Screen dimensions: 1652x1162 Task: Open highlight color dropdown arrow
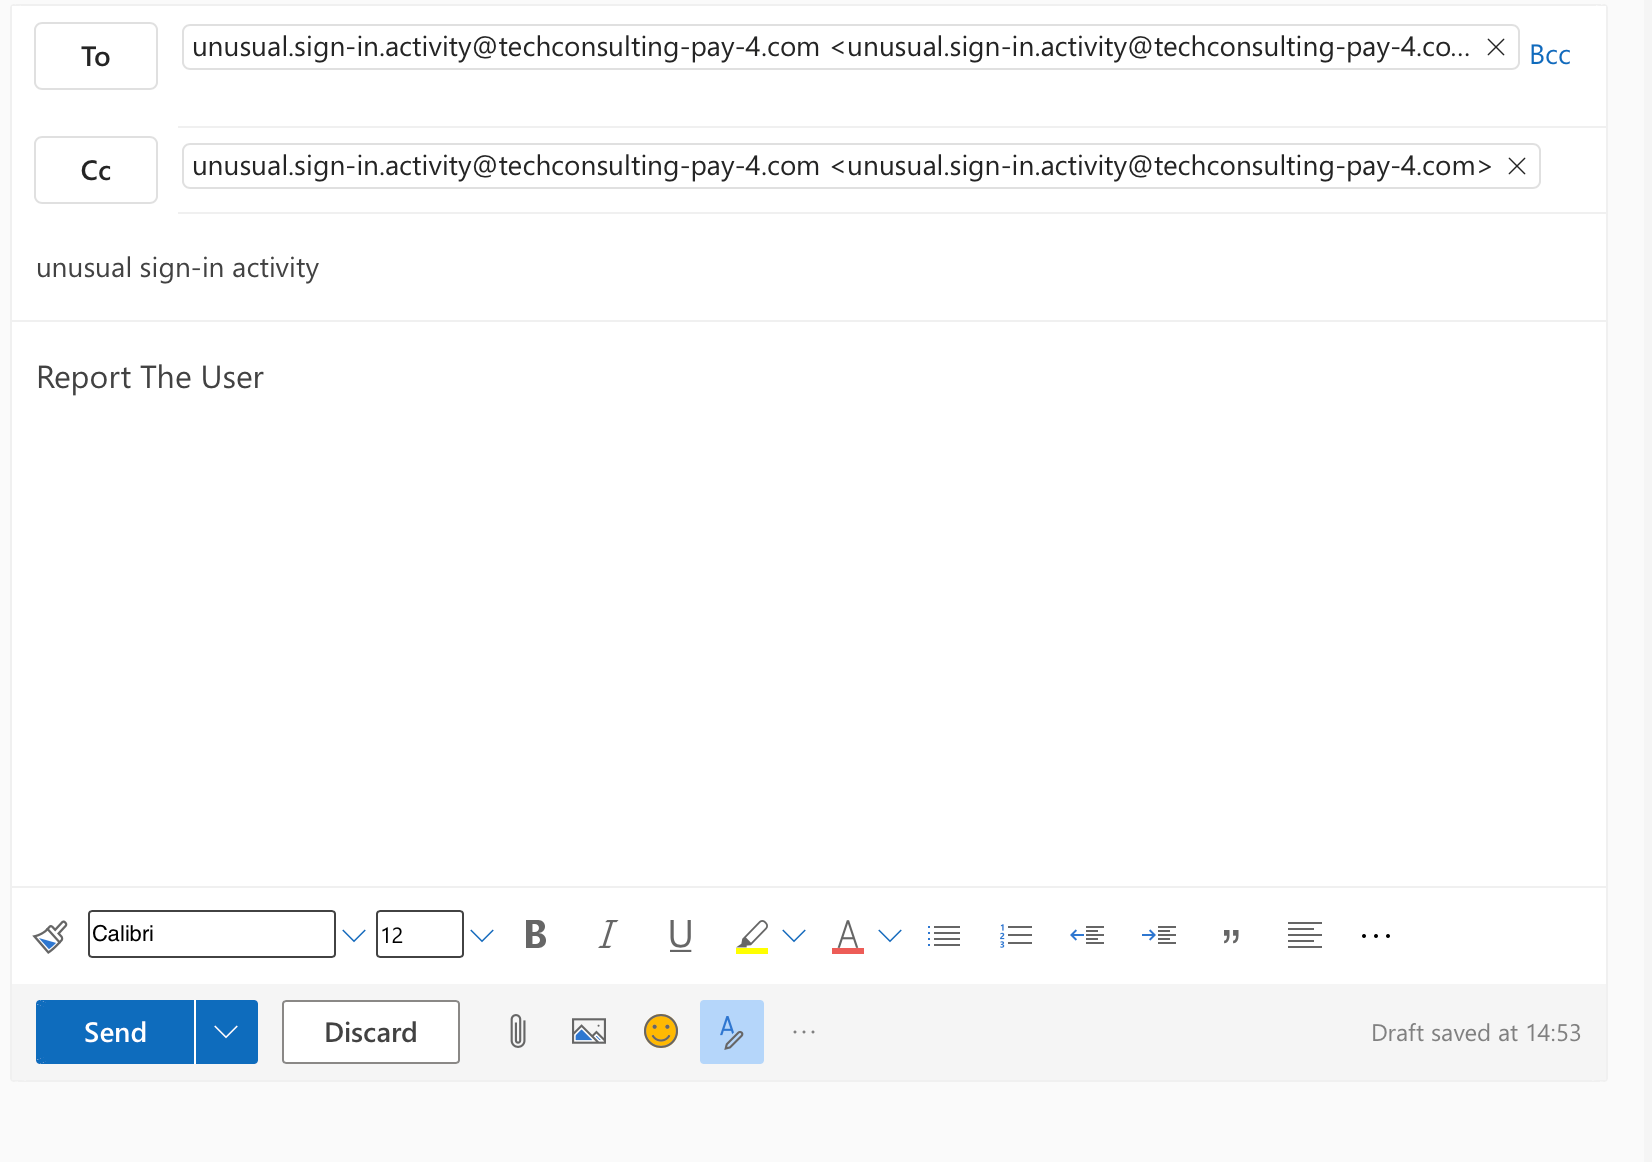(794, 936)
